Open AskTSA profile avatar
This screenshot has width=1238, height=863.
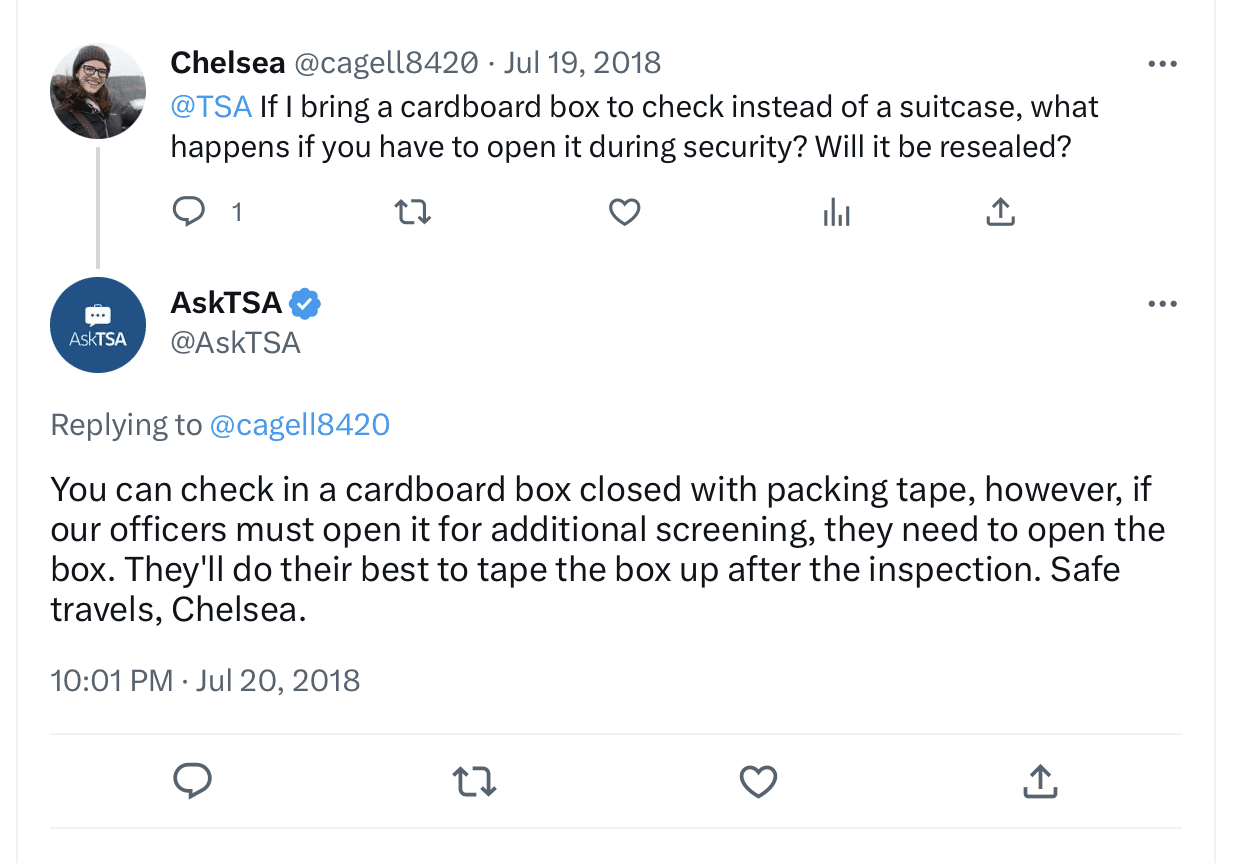tap(98, 325)
